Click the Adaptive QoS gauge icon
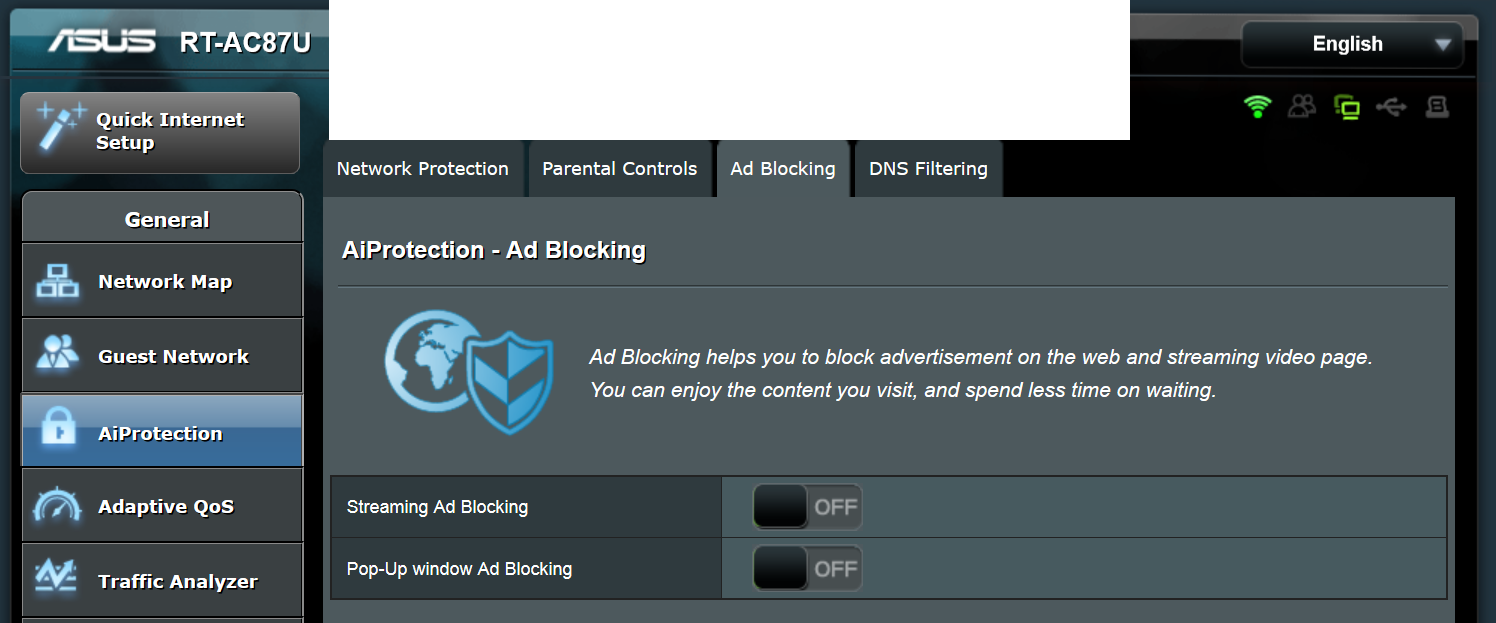 [x=57, y=506]
